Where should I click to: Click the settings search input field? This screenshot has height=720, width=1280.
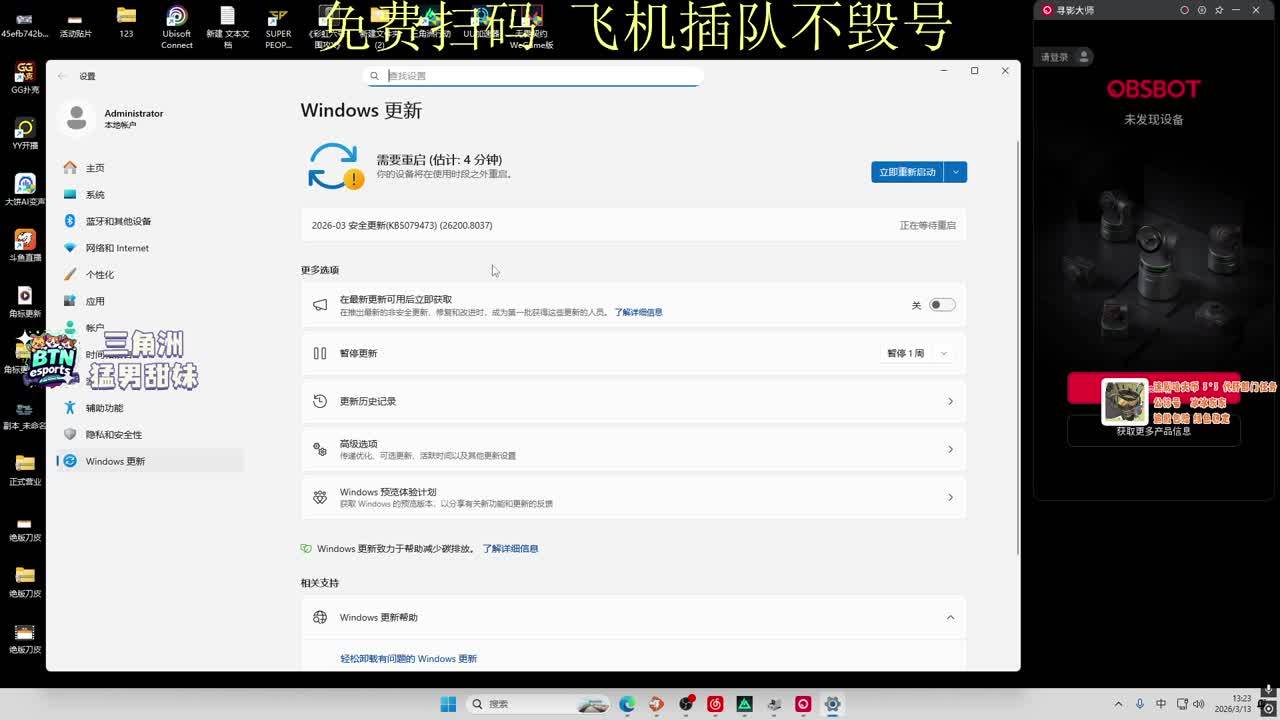click(540, 76)
